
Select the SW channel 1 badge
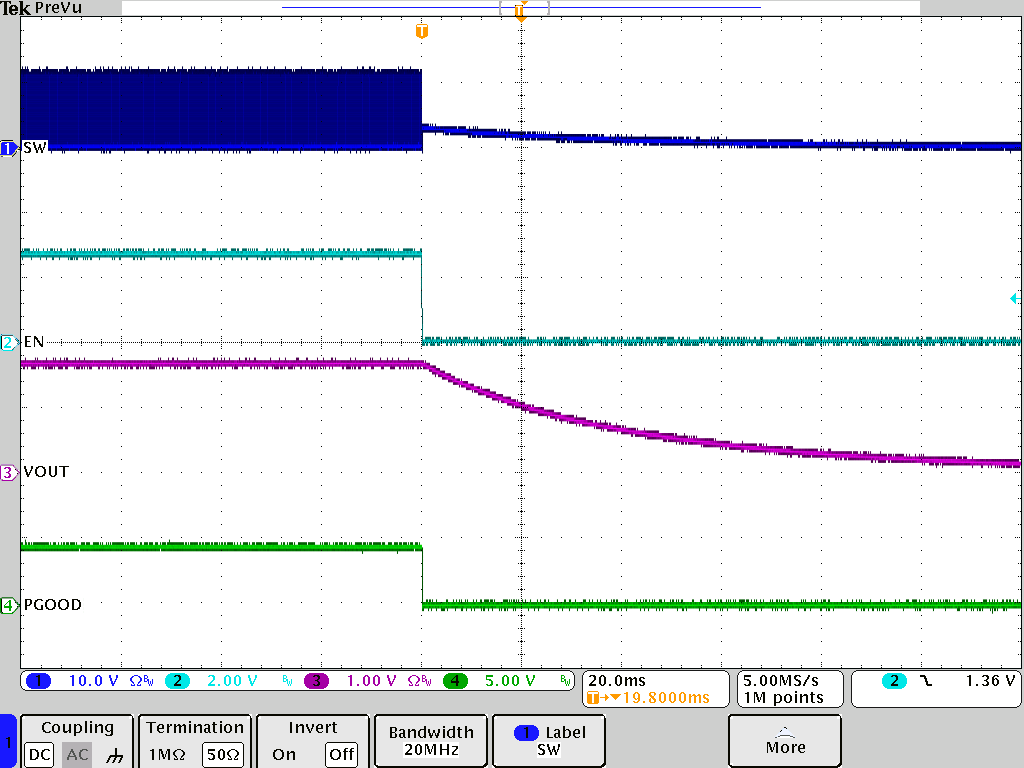(9, 148)
